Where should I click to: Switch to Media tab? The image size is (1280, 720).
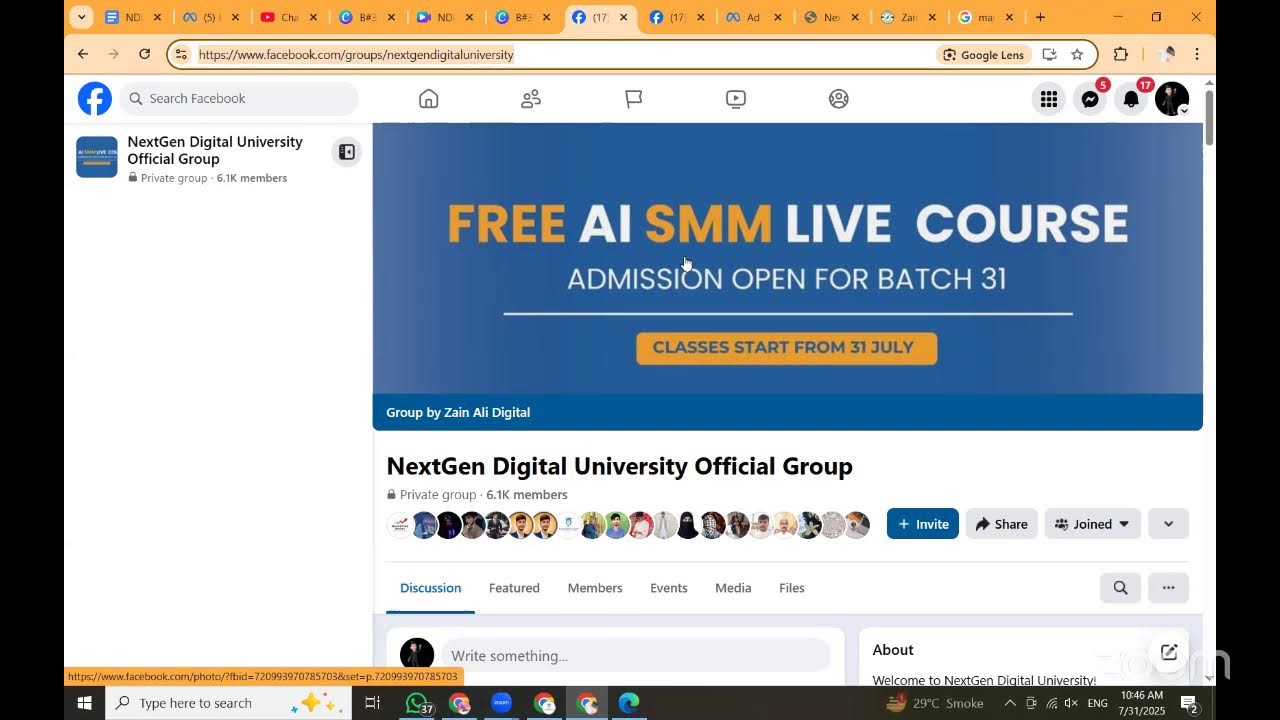click(733, 588)
